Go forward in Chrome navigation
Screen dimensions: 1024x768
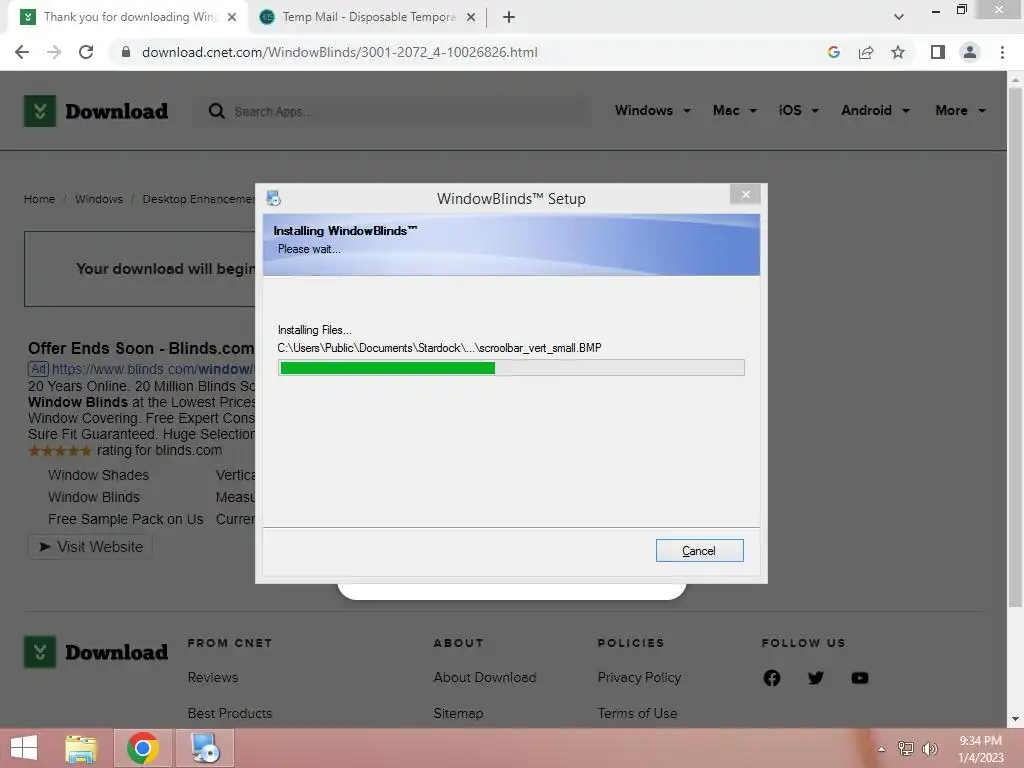click(x=54, y=52)
